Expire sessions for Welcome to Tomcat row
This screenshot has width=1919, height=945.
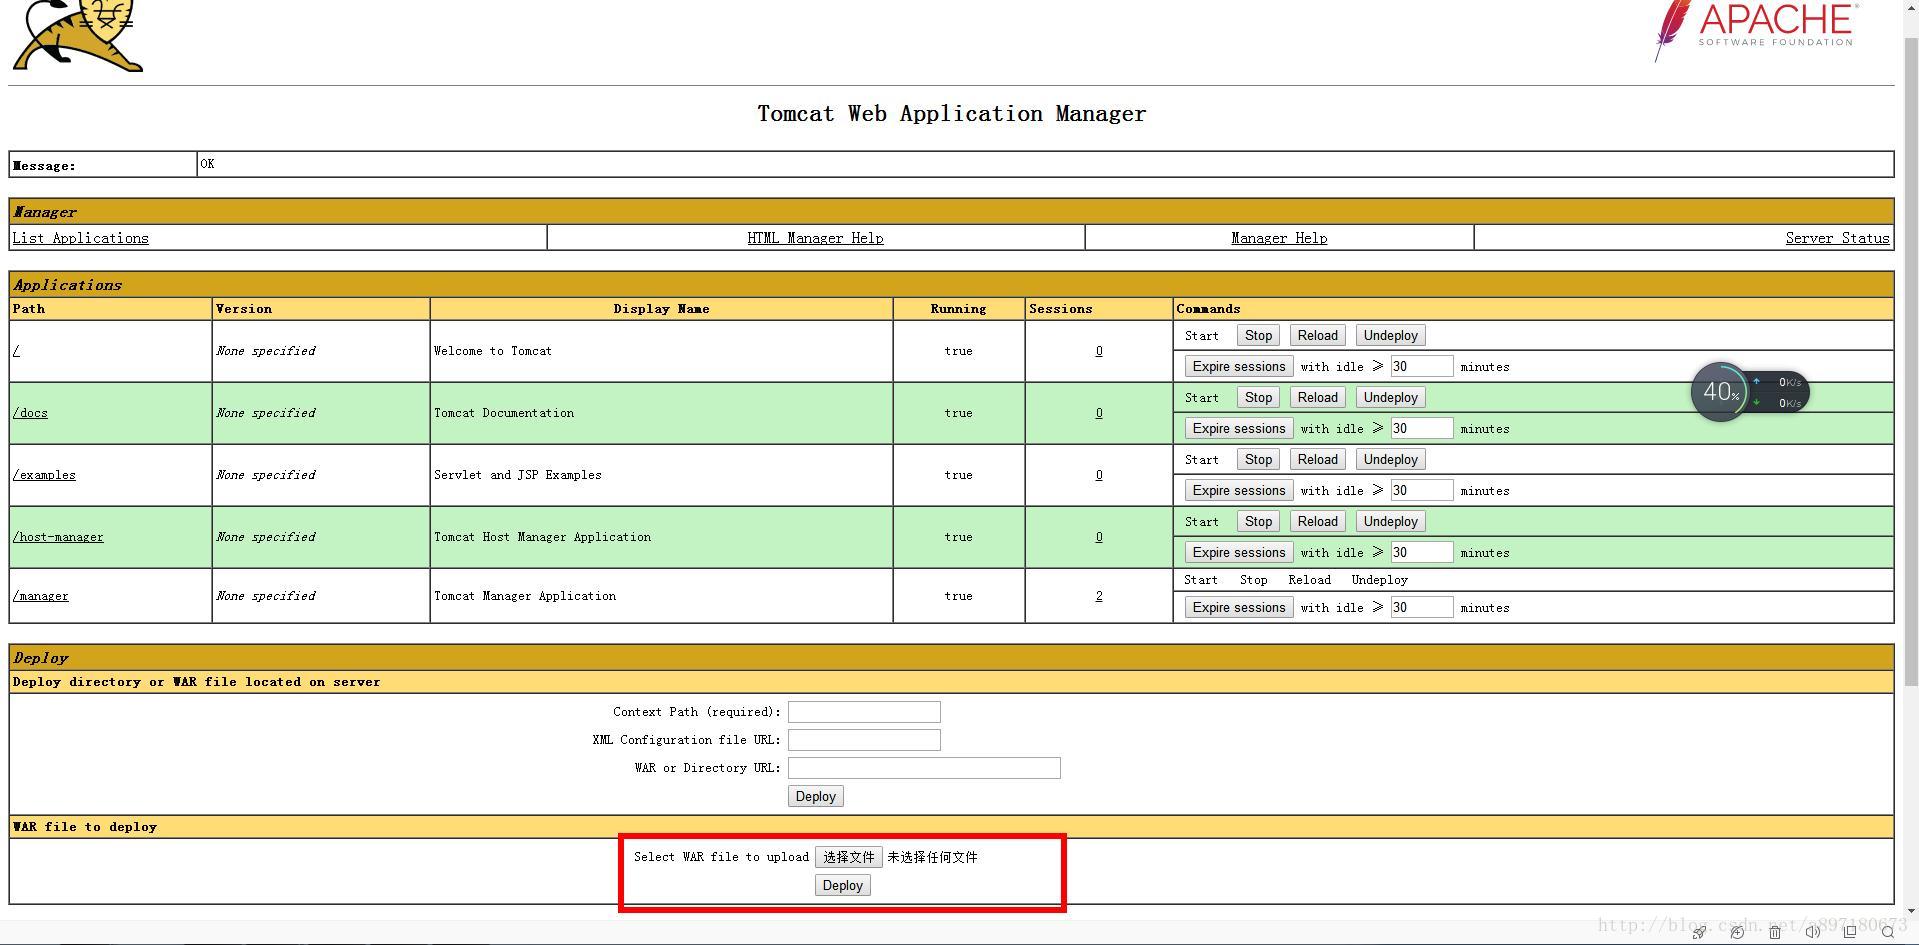click(x=1238, y=367)
